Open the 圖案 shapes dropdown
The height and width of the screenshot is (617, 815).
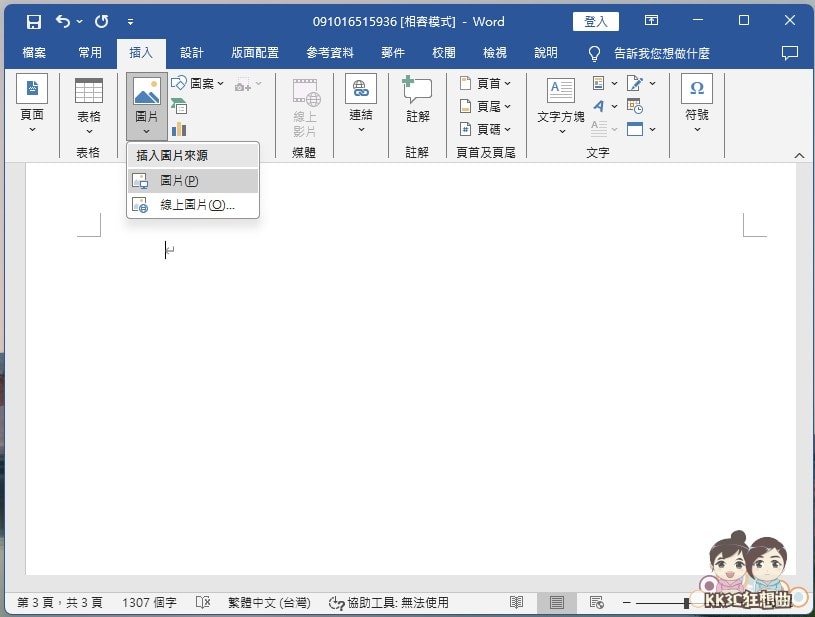coord(198,83)
